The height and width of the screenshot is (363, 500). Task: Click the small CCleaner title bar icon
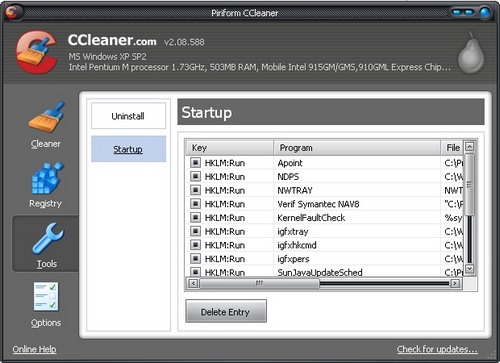tap(12, 12)
